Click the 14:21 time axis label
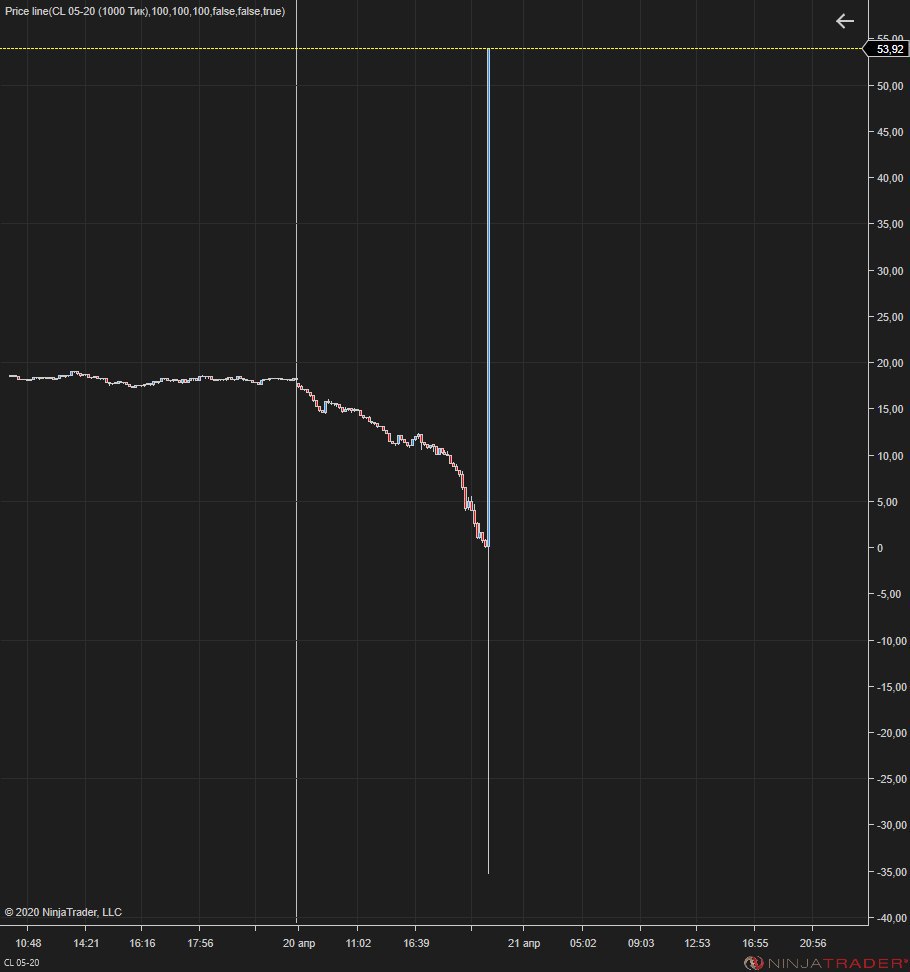 tap(86, 943)
